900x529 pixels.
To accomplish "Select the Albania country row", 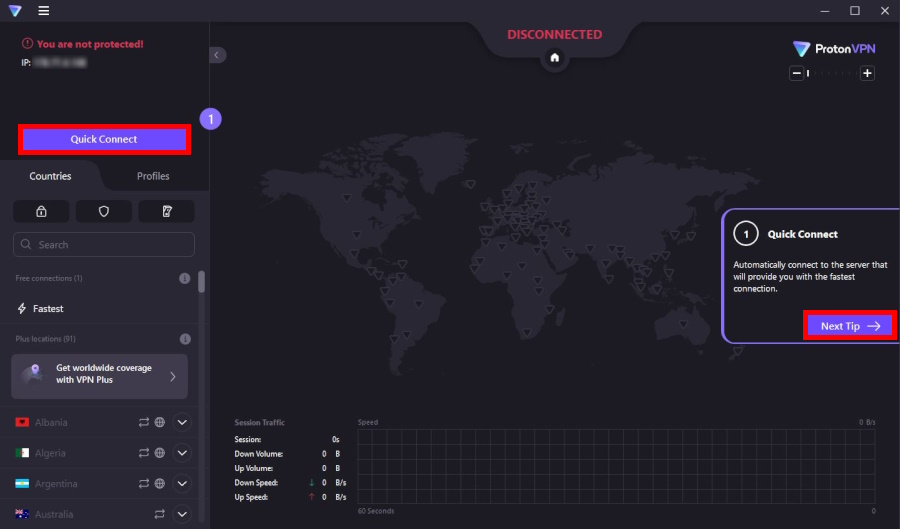I will point(99,422).
